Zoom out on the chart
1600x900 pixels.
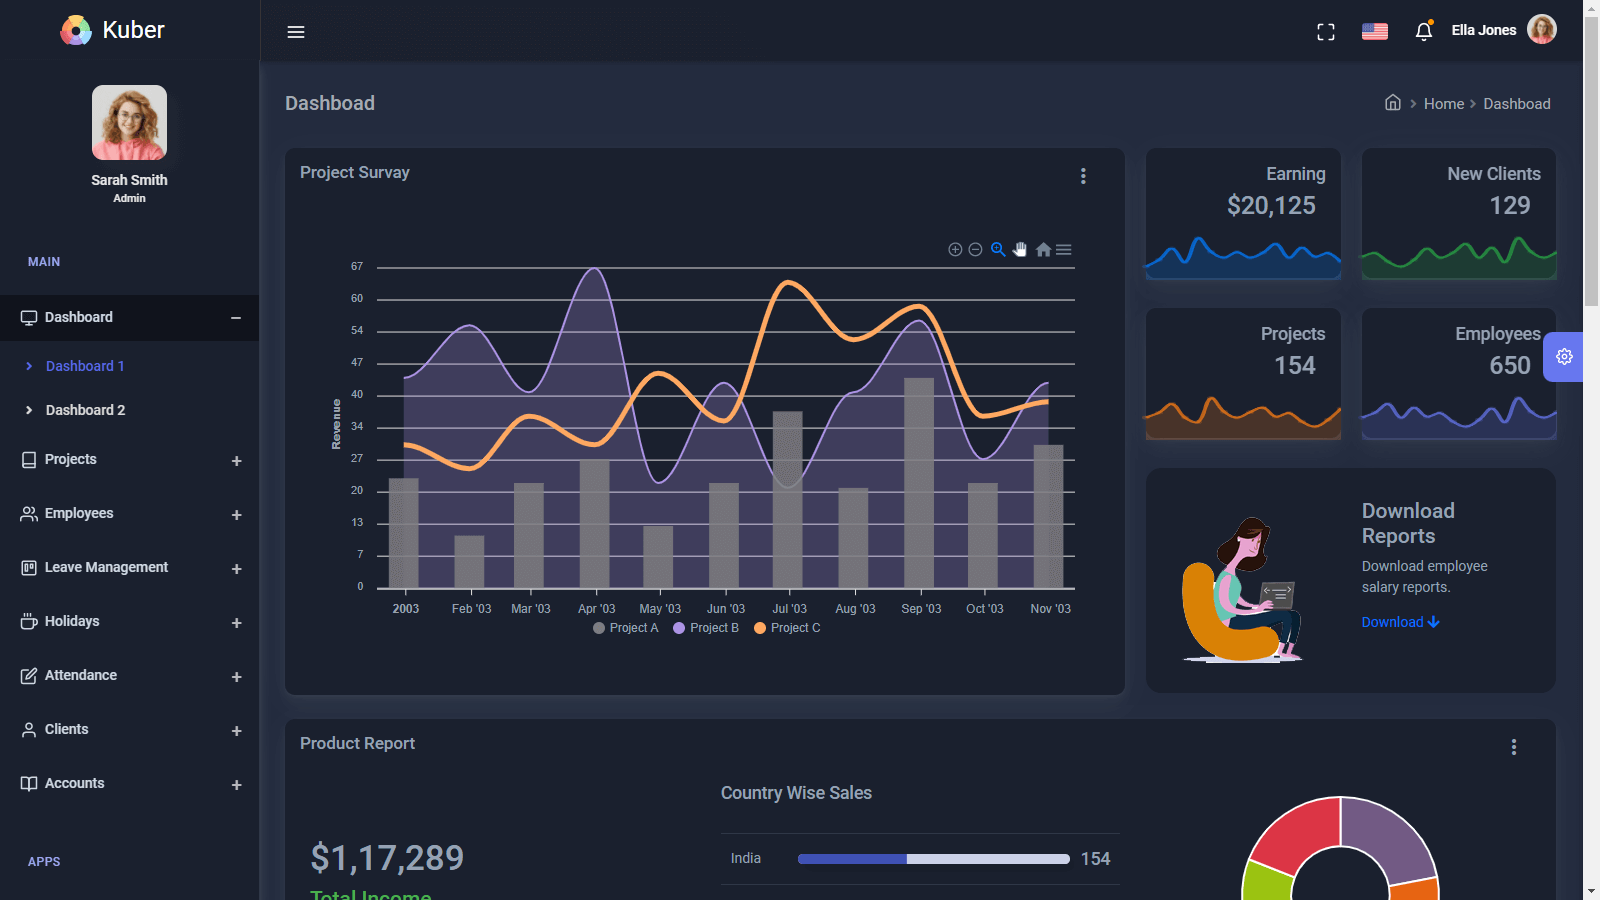pyautogui.click(x=975, y=250)
